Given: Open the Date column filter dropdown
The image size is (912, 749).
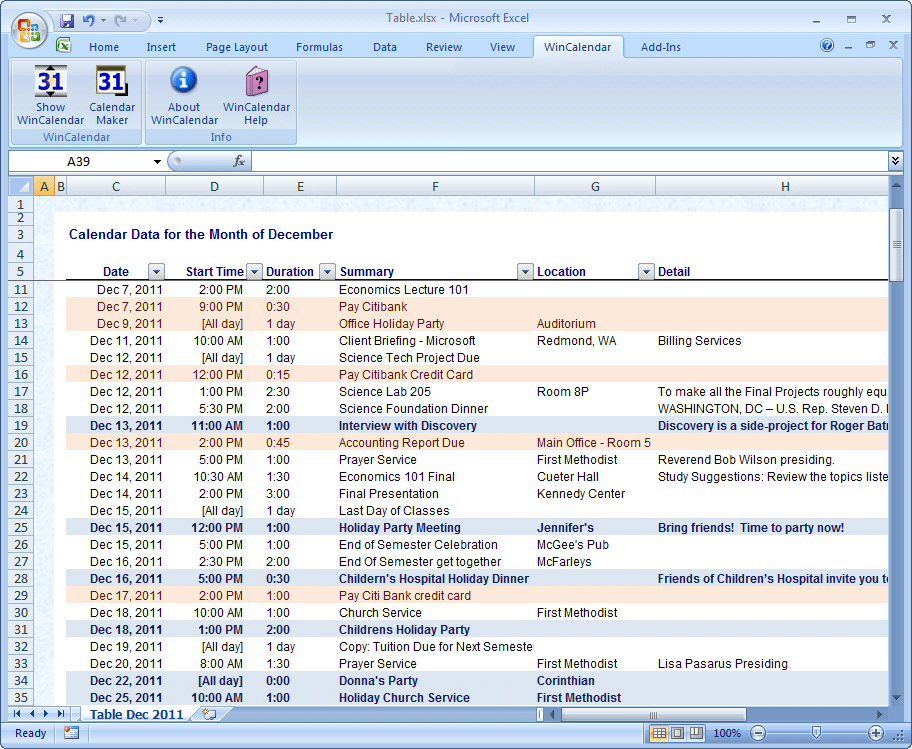Looking at the screenshot, I should click(156, 271).
